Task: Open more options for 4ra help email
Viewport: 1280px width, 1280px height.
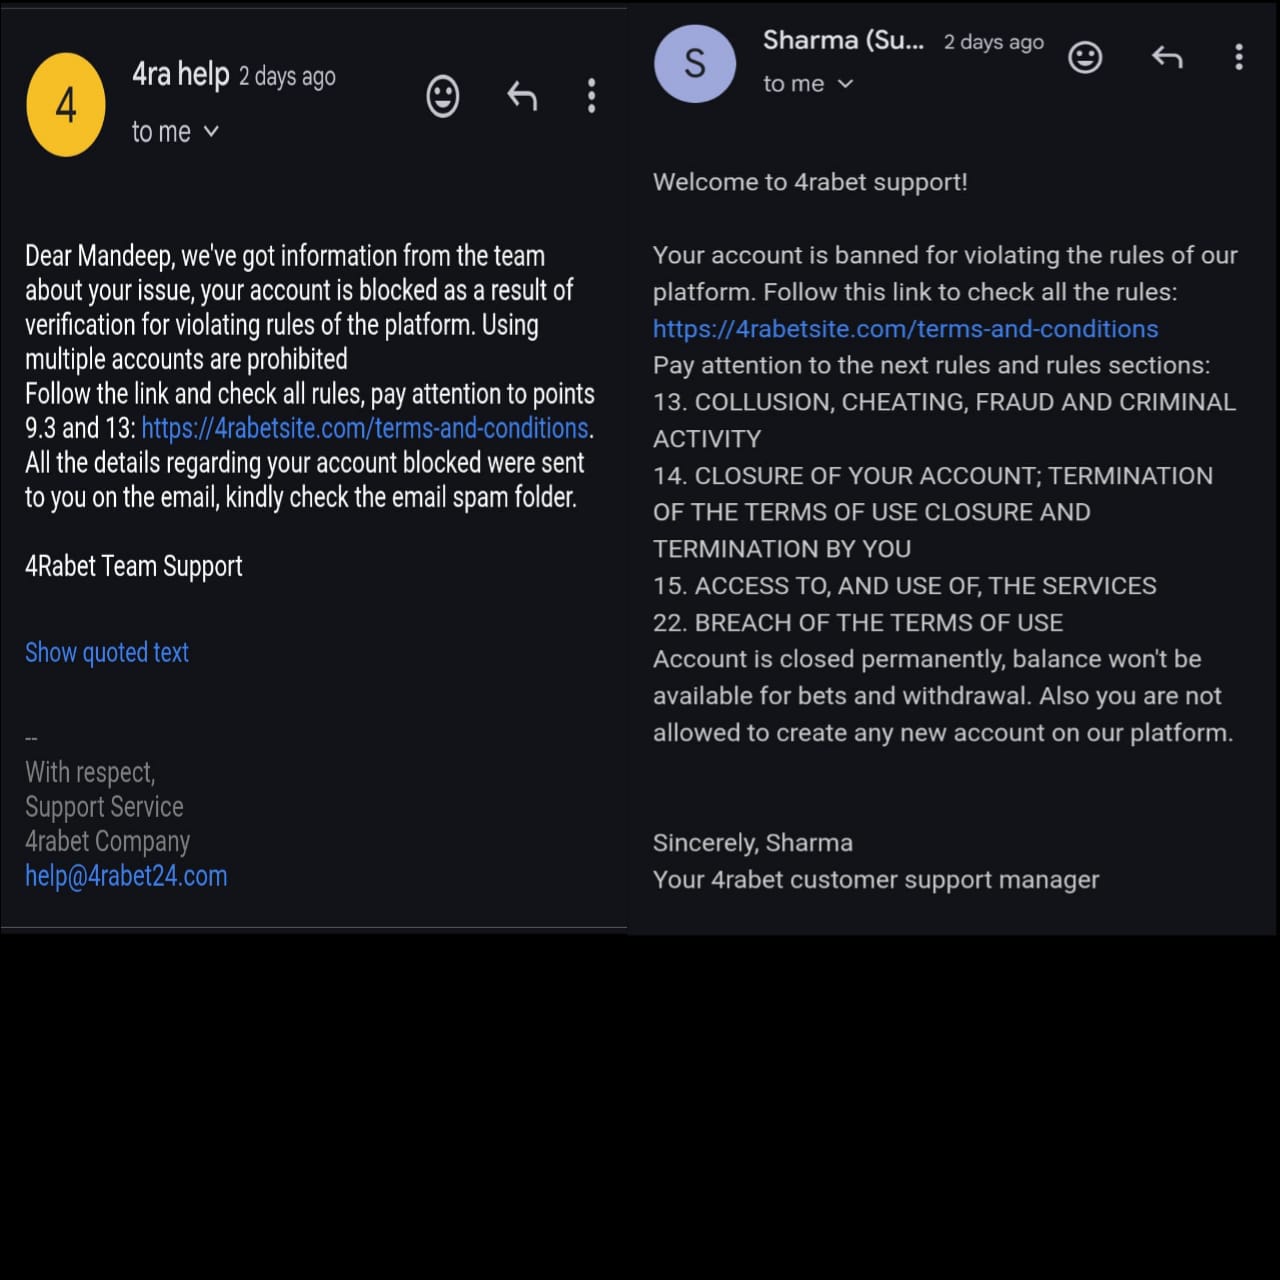Action: pyautogui.click(x=592, y=96)
